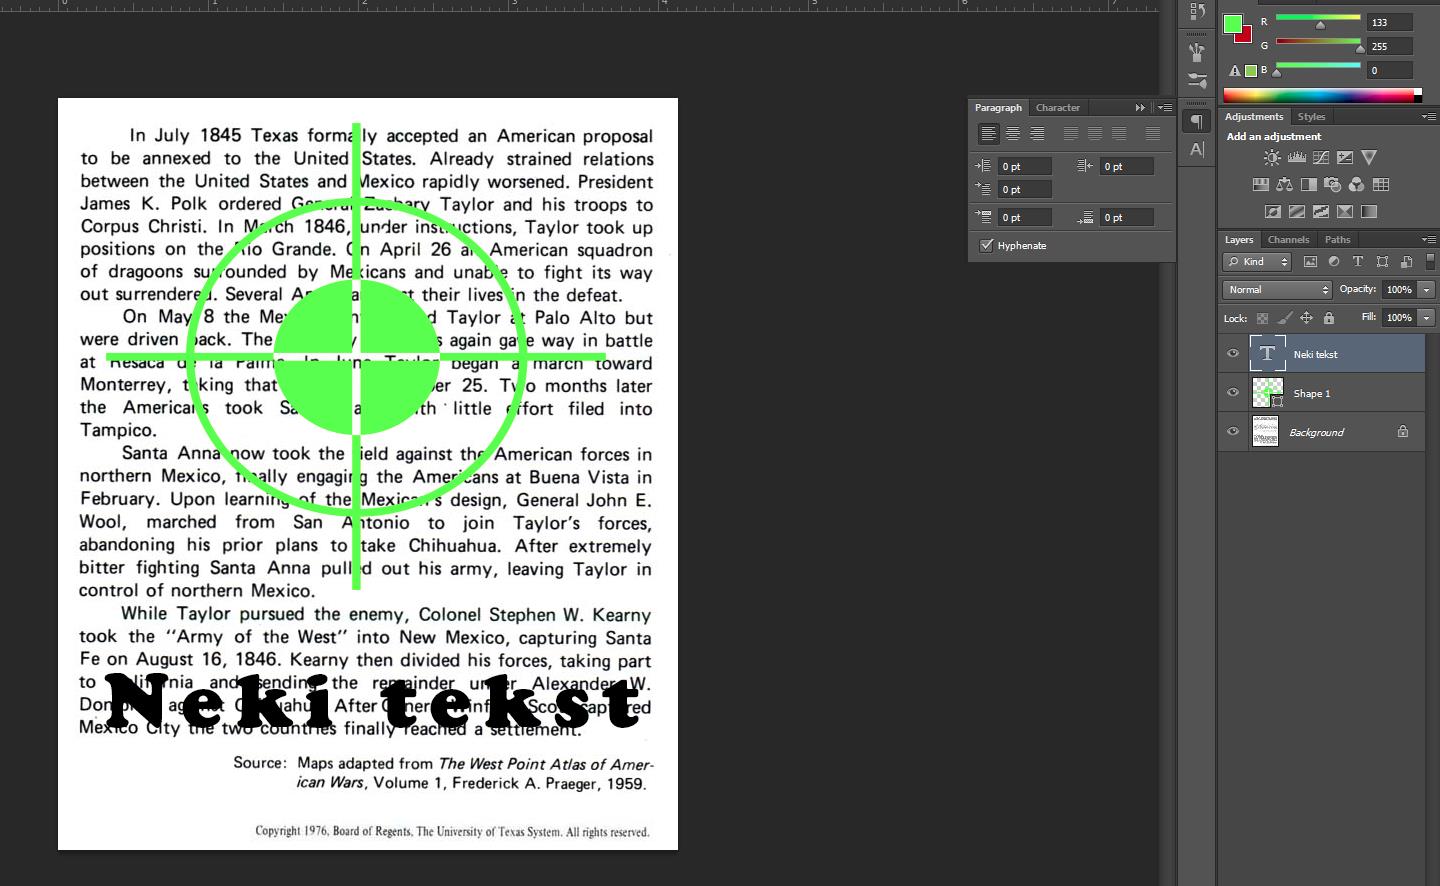Image resolution: width=1440 pixels, height=886 pixels.
Task: Add a Selective Color adjustment
Action: [x=1345, y=211]
